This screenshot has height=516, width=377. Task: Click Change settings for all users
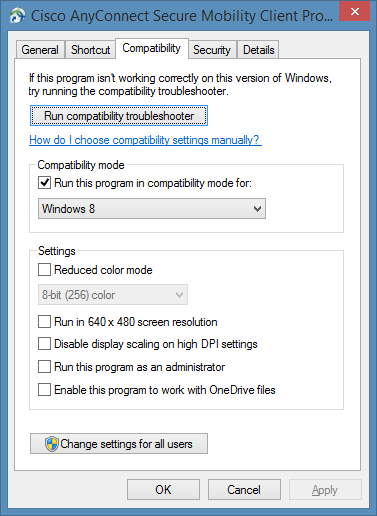(x=119, y=444)
